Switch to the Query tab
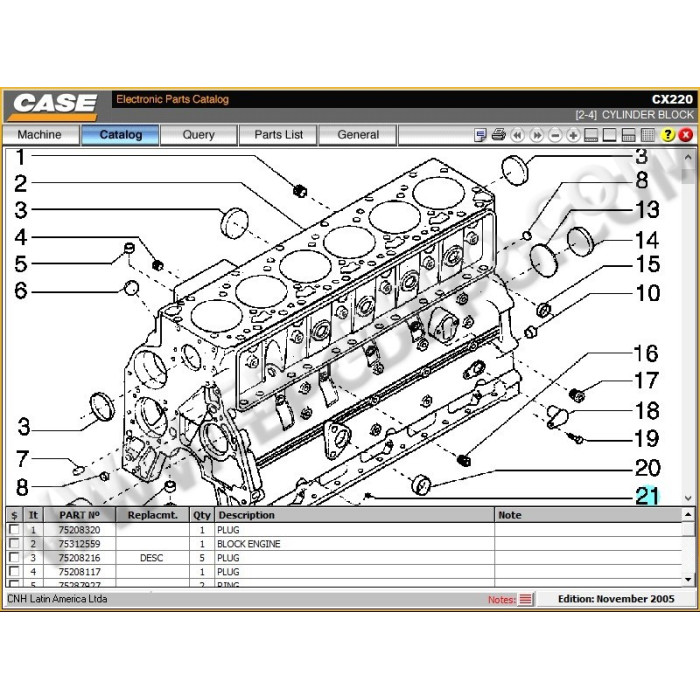 click(x=199, y=135)
